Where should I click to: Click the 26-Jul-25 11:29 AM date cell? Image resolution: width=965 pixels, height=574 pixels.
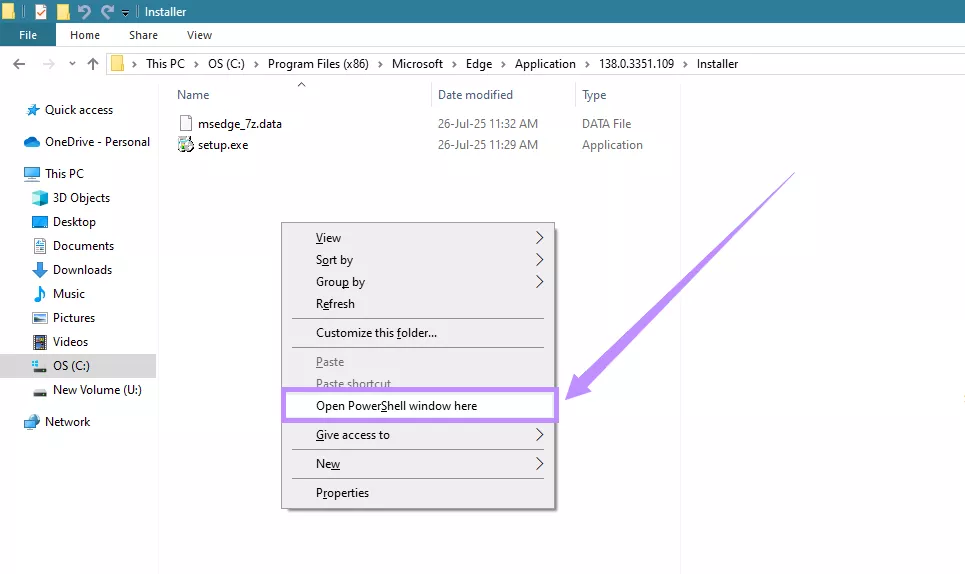coord(487,145)
